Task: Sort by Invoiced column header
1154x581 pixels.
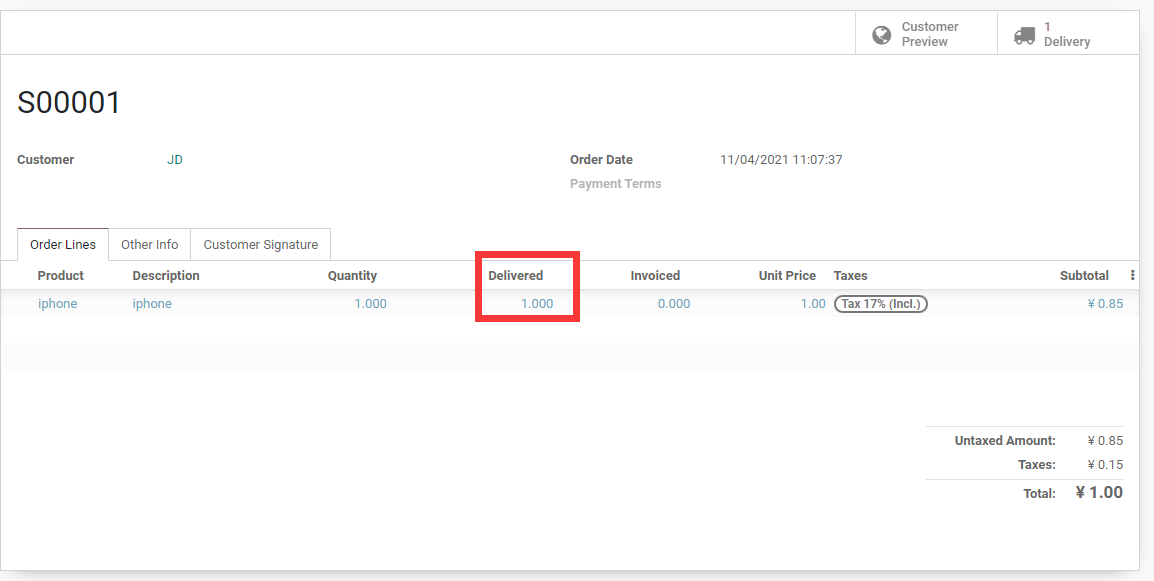Action: tap(655, 275)
